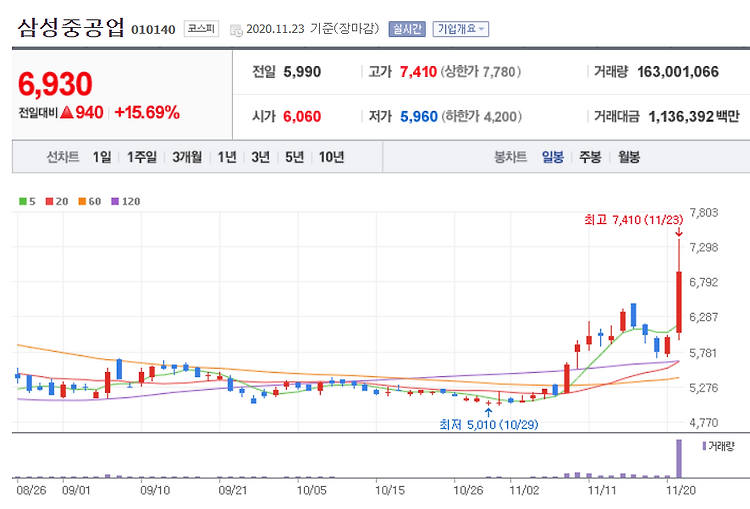This screenshot has width=750, height=509.
Task: Select the 1일 line chart period
Action: click(102, 157)
